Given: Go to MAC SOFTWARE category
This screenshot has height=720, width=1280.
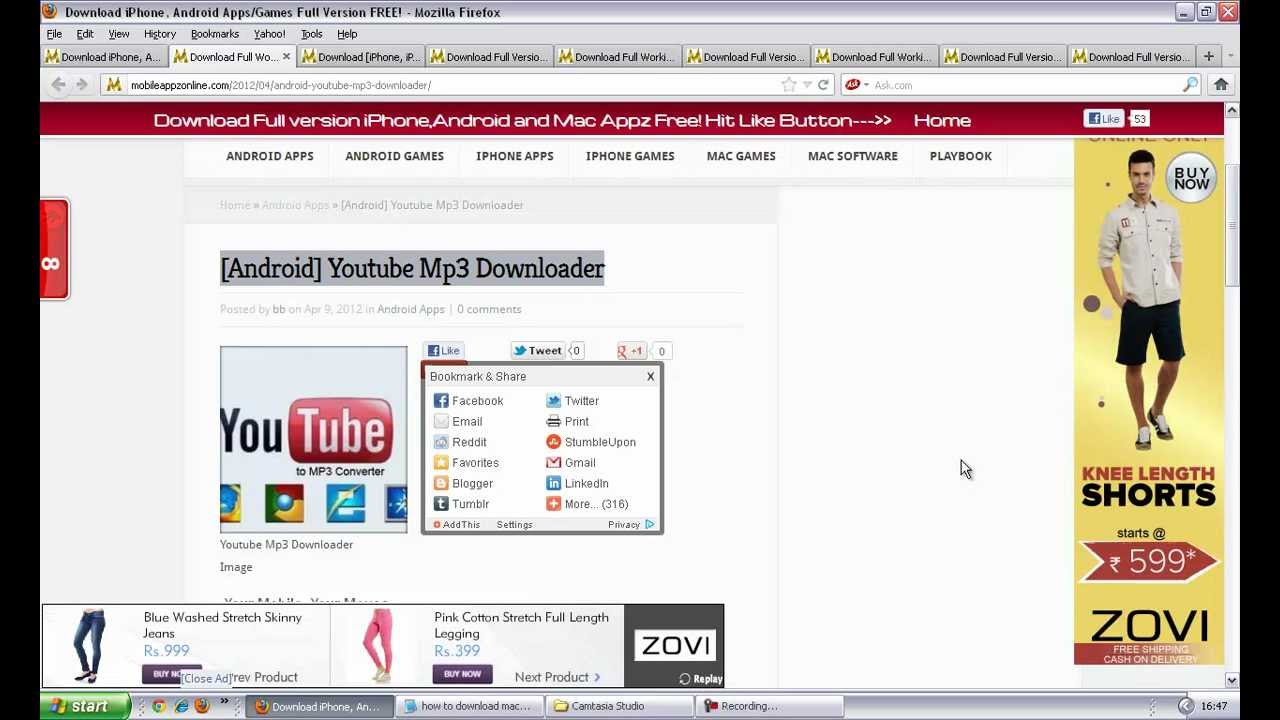Looking at the screenshot, I should click(852, 156).
